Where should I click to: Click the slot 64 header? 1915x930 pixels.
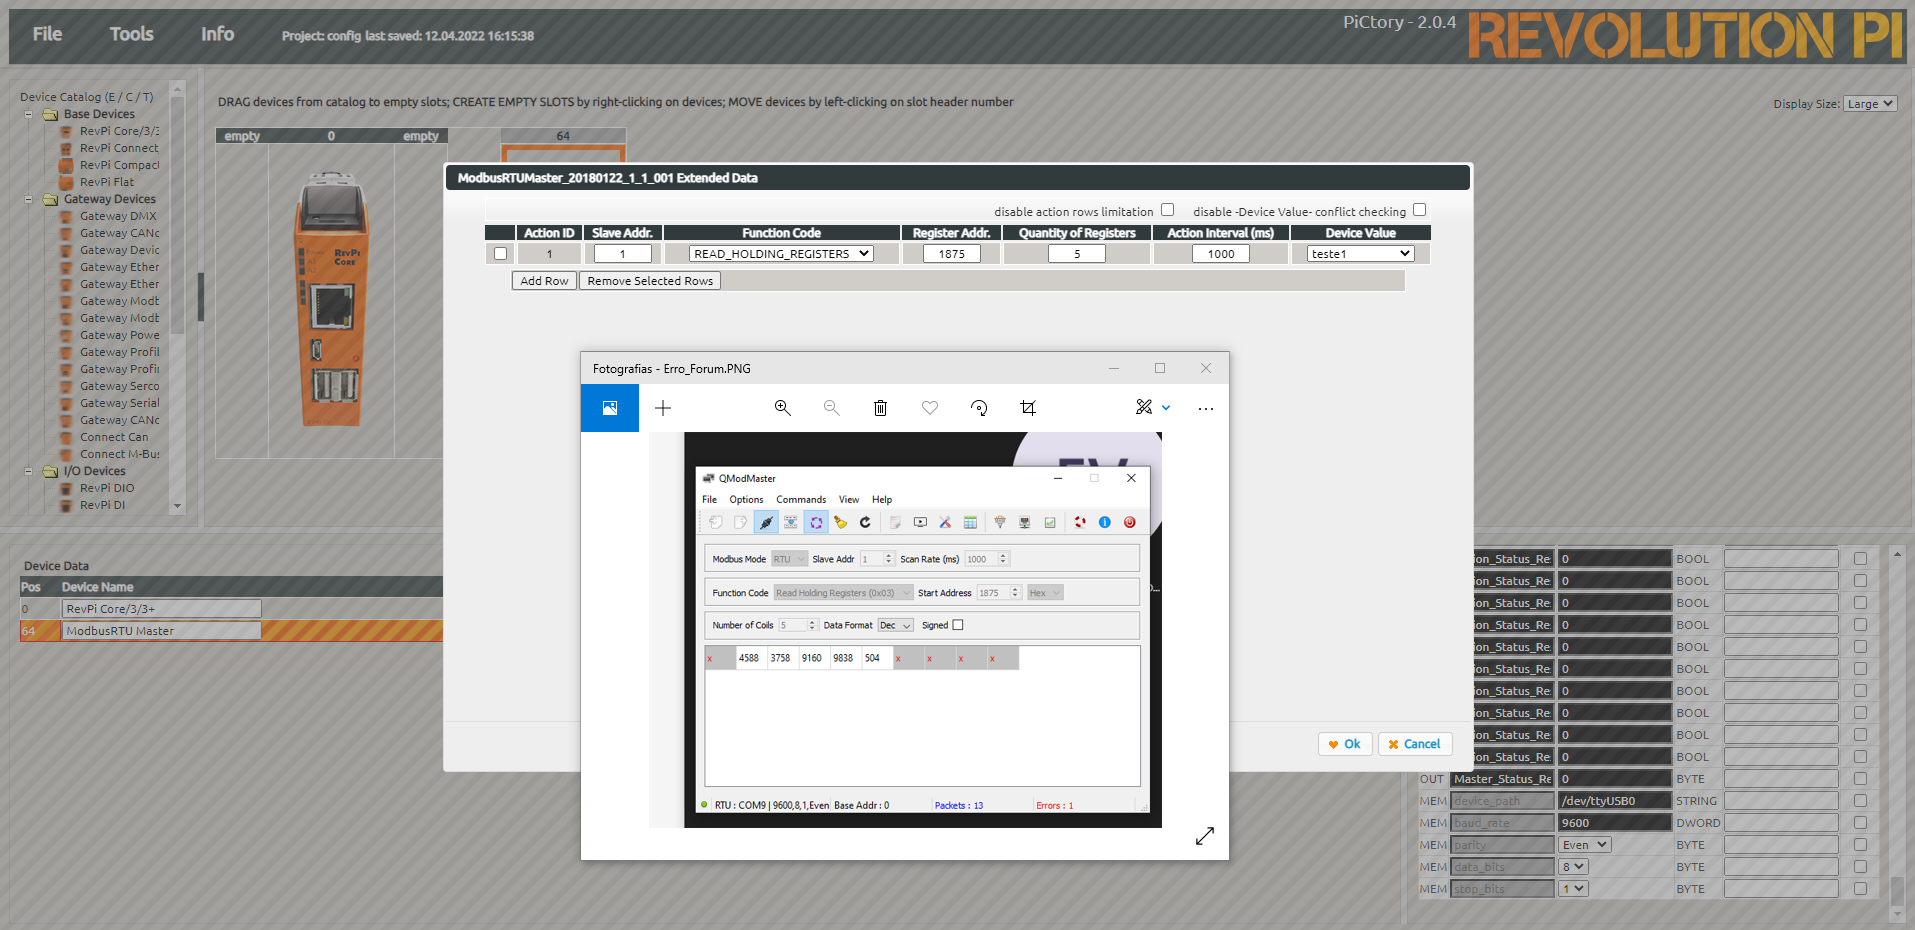point(563,136)
